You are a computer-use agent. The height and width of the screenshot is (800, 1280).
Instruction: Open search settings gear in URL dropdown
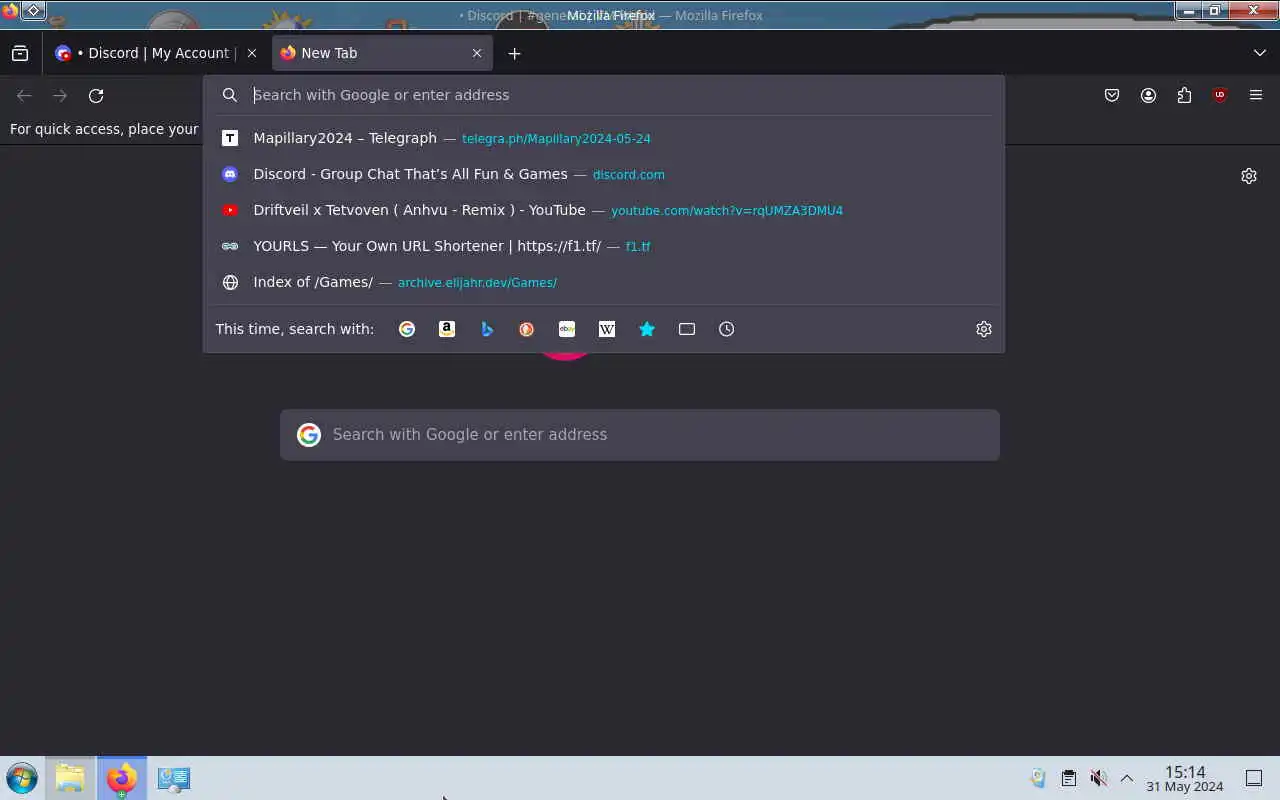(x=984, y=329)
